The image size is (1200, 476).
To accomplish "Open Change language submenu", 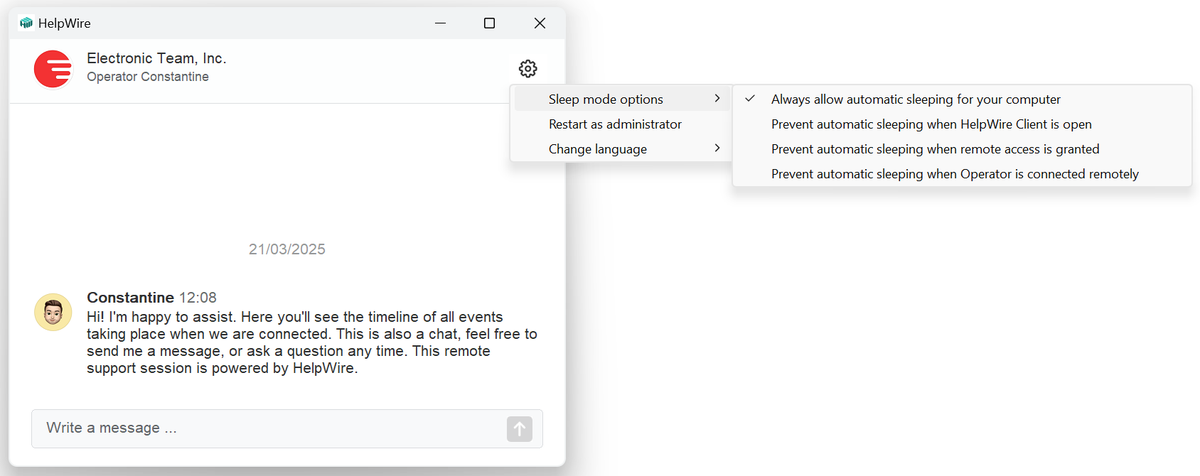I will pos(620,149).
